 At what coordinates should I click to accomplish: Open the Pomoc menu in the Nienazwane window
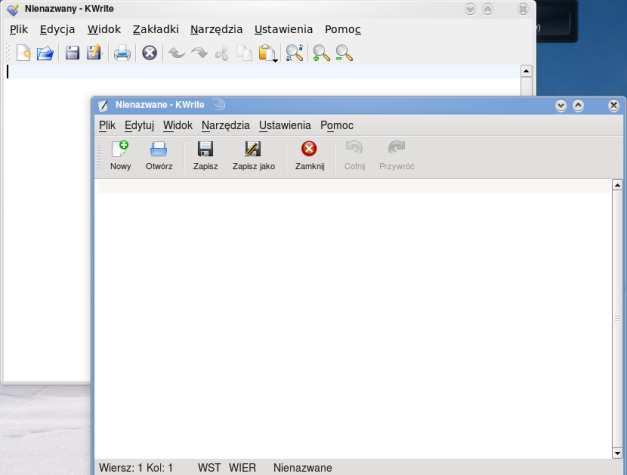pyautogui.click(x=337, y=126)
